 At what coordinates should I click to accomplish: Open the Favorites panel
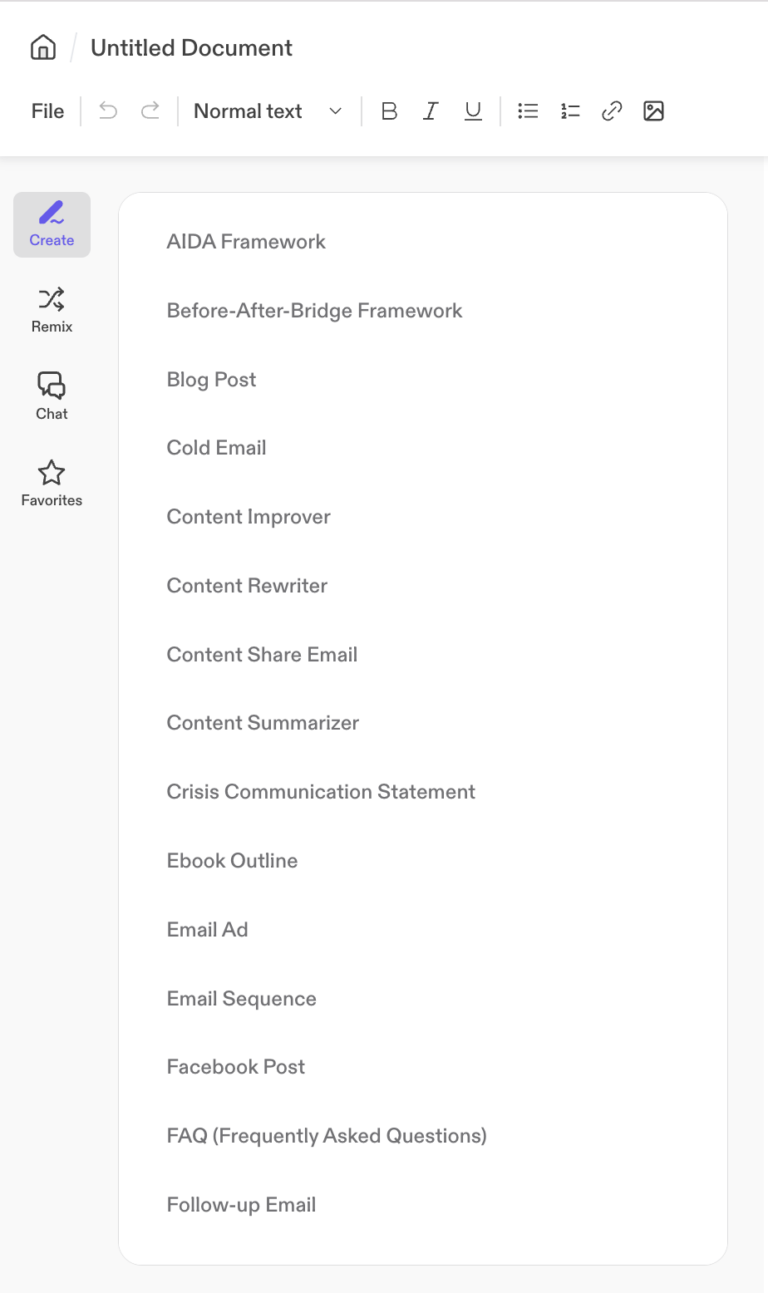tap(51, 481)
